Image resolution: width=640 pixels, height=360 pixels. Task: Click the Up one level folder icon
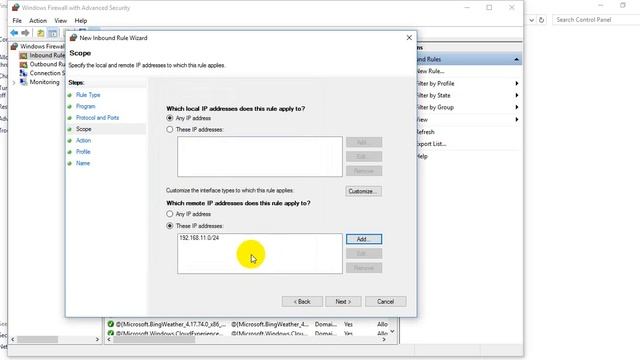[40, 33]
